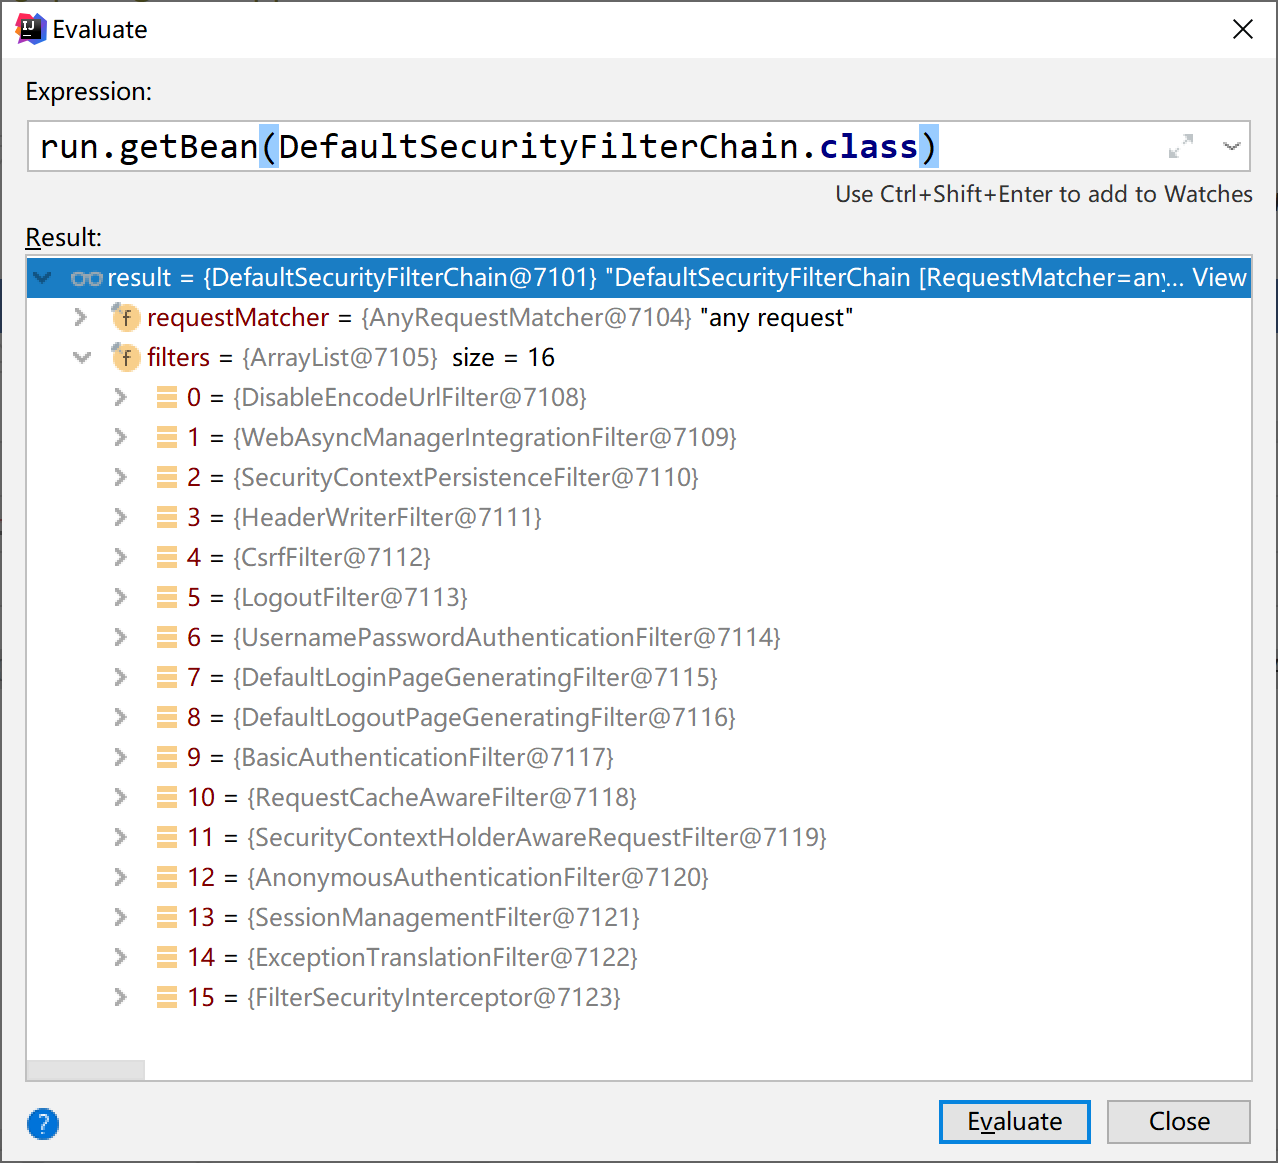Expand the UsernamePasswordAuthenticationFilter entry
The image size is (1278, 1163).
pos(121,637)
